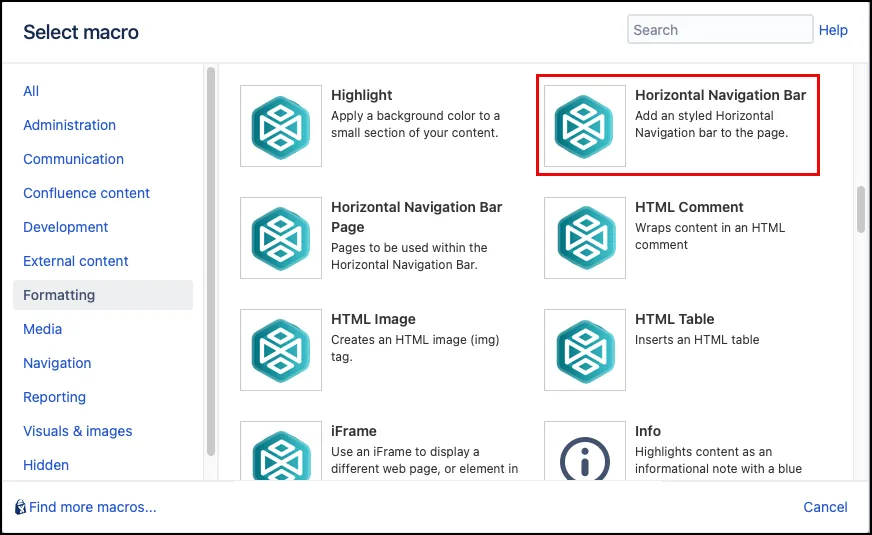Cancel the Select macro dialog
Image resolution: width=872 pixels, height=535 pixels.
tap(825, 507)
